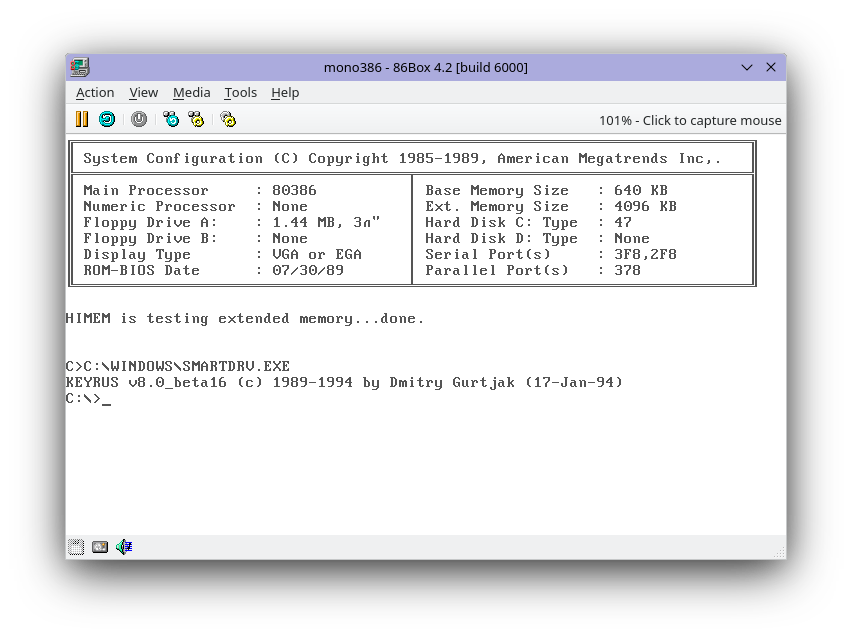Viewport: 853px width, 638px height.
Task: Send Ctrl+Alt+Del with the toolbar icon
Action: (x=171, y=119)
